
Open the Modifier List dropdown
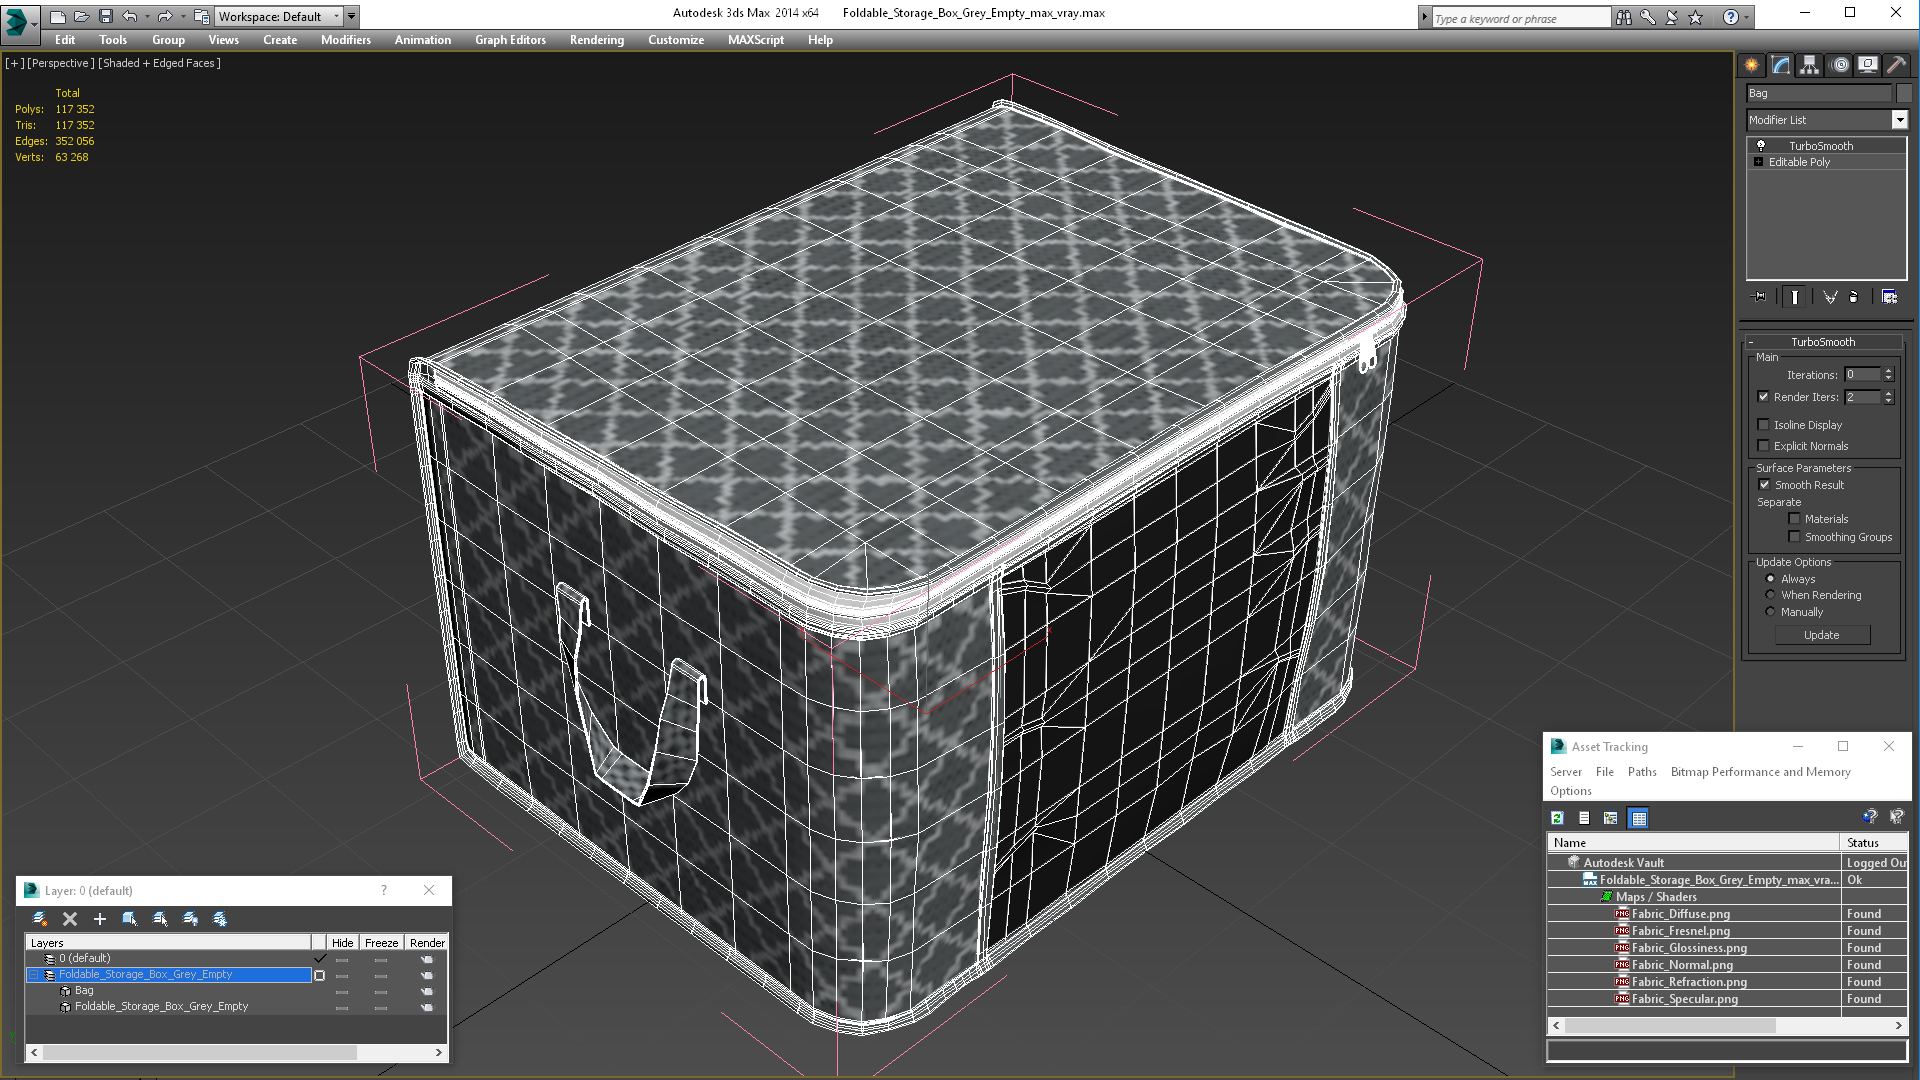[1899, 120]
